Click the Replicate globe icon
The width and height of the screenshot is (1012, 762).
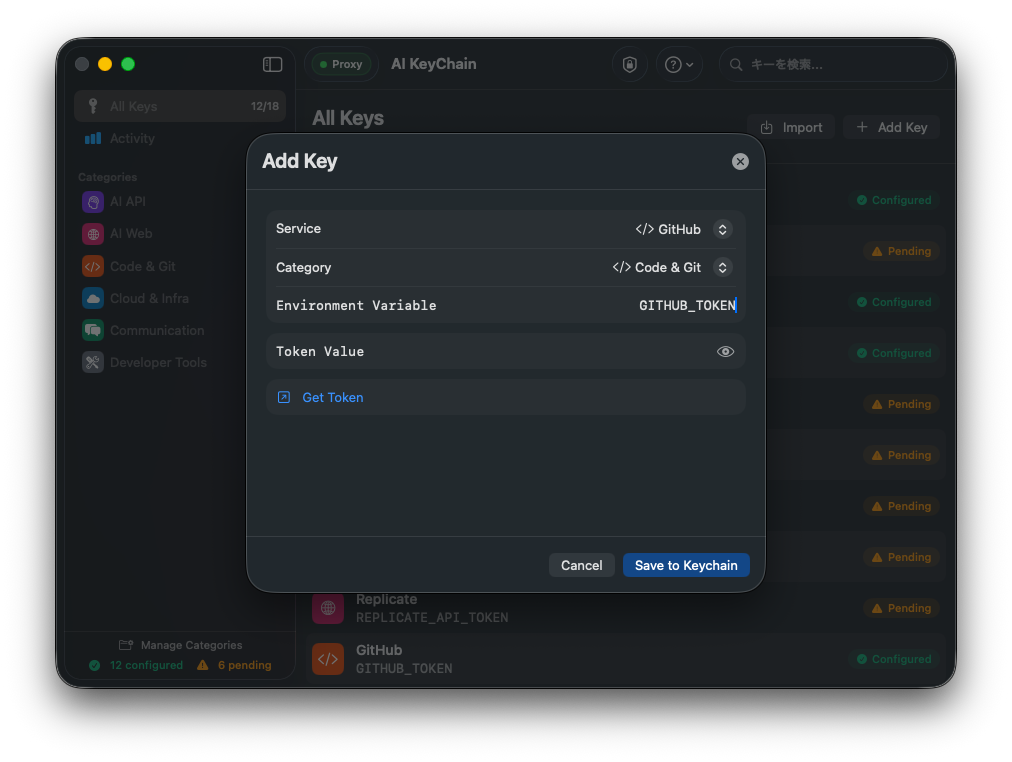pos(328,608)
